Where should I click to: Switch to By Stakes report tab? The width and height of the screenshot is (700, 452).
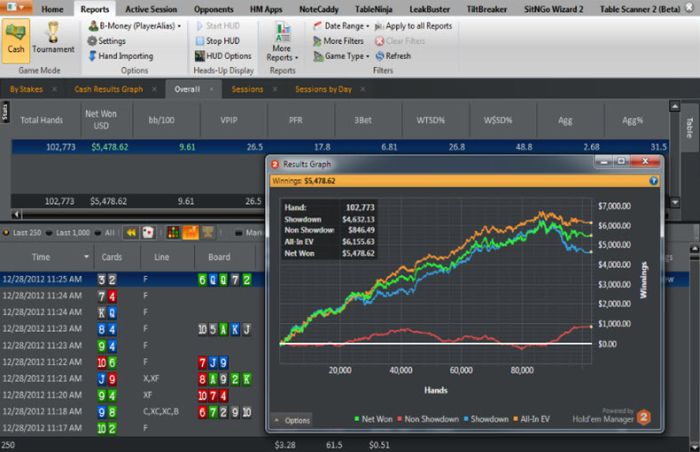[x=26, y=89]
